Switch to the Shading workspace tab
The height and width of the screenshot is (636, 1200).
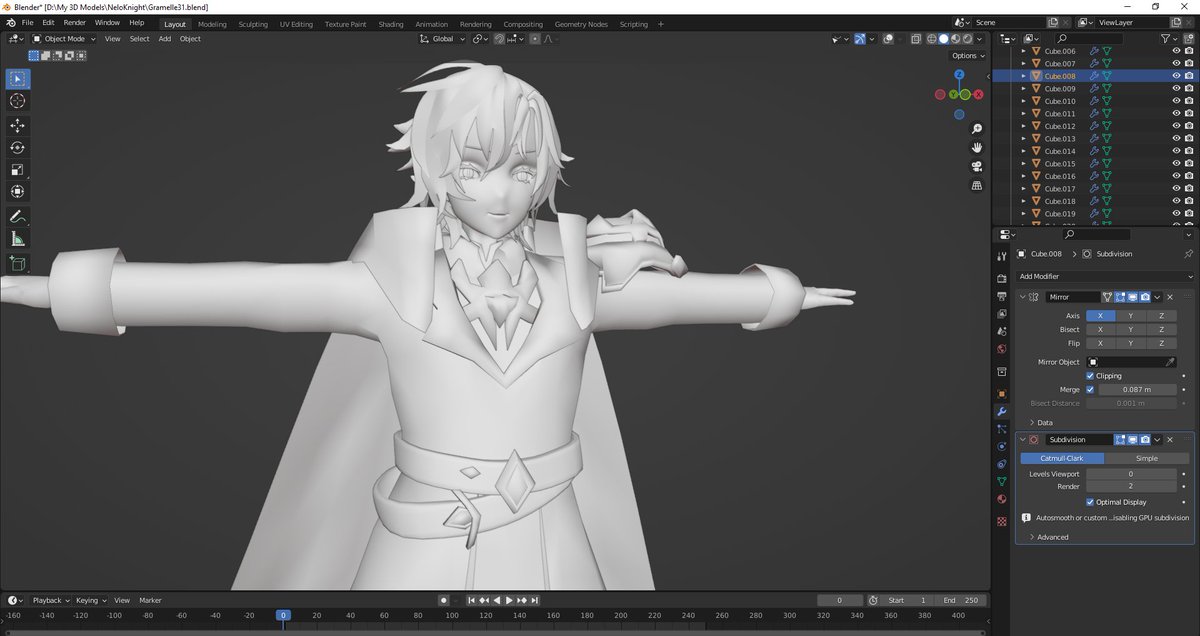coord(391,24)
